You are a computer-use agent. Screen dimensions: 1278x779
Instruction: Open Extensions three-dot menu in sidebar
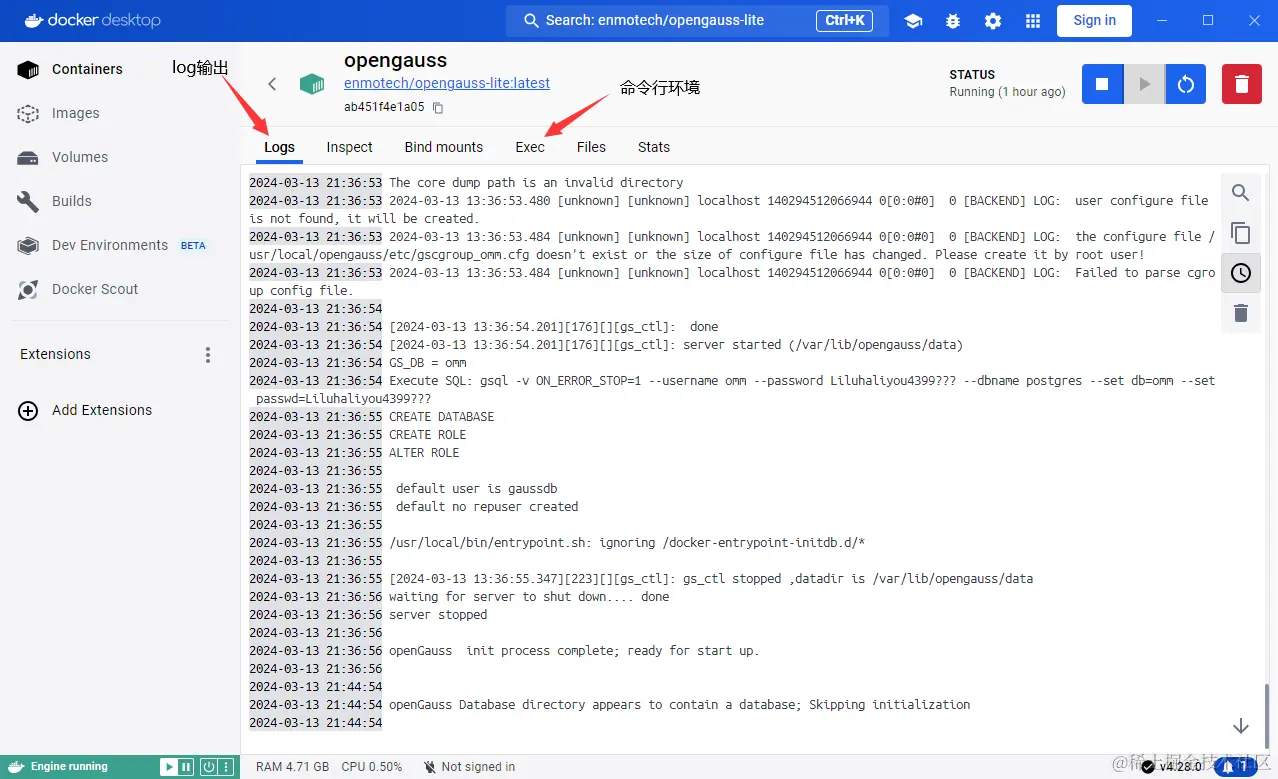[x=208, y=355]
